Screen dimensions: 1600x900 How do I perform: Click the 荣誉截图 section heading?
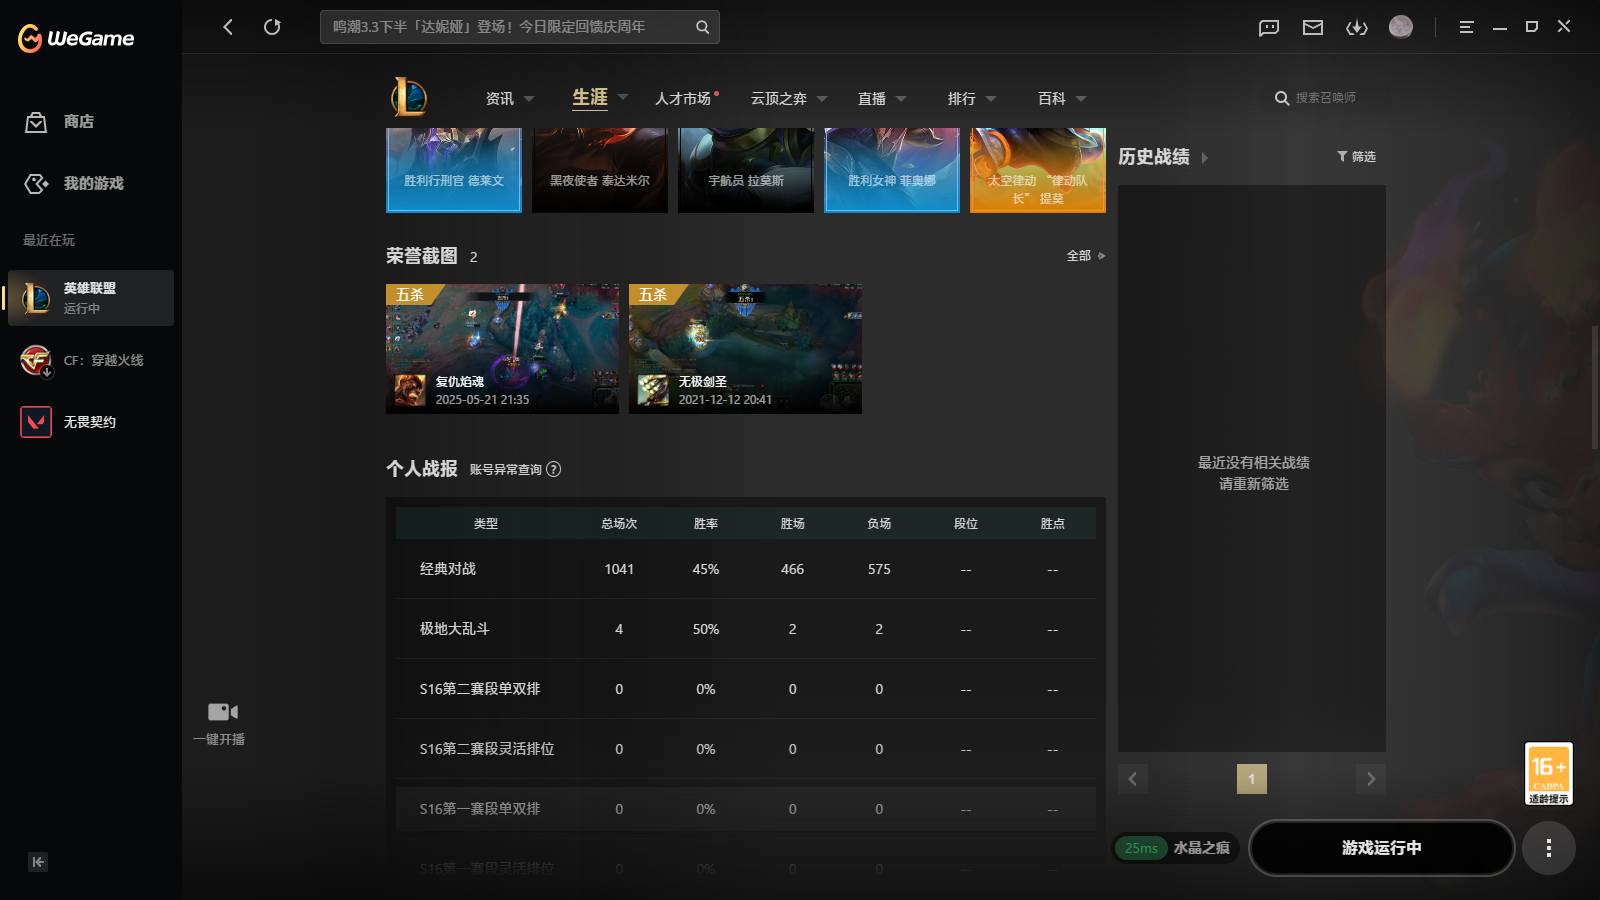click(422, 256)
